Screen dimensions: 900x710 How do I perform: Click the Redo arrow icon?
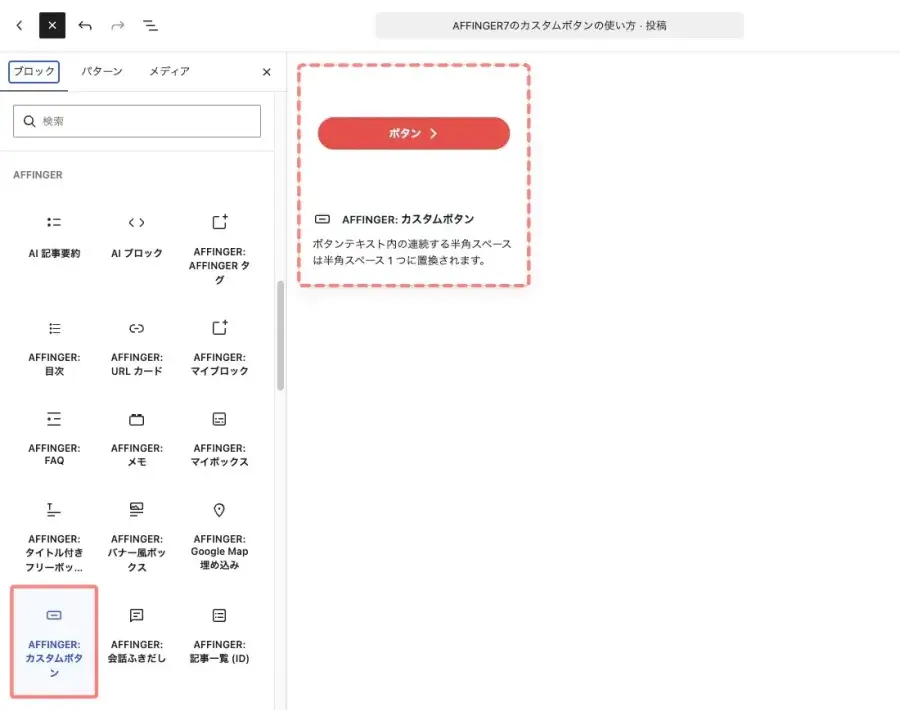coord(118,25)
